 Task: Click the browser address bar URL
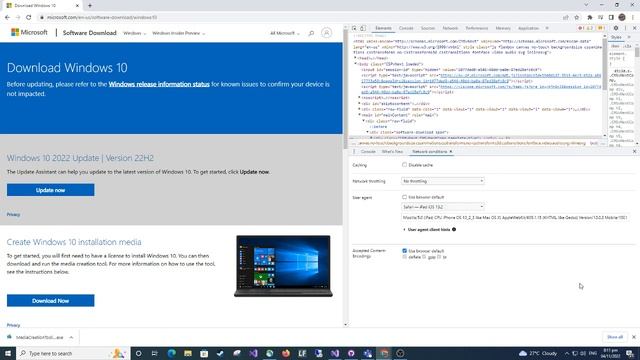[x=102, y=18]
